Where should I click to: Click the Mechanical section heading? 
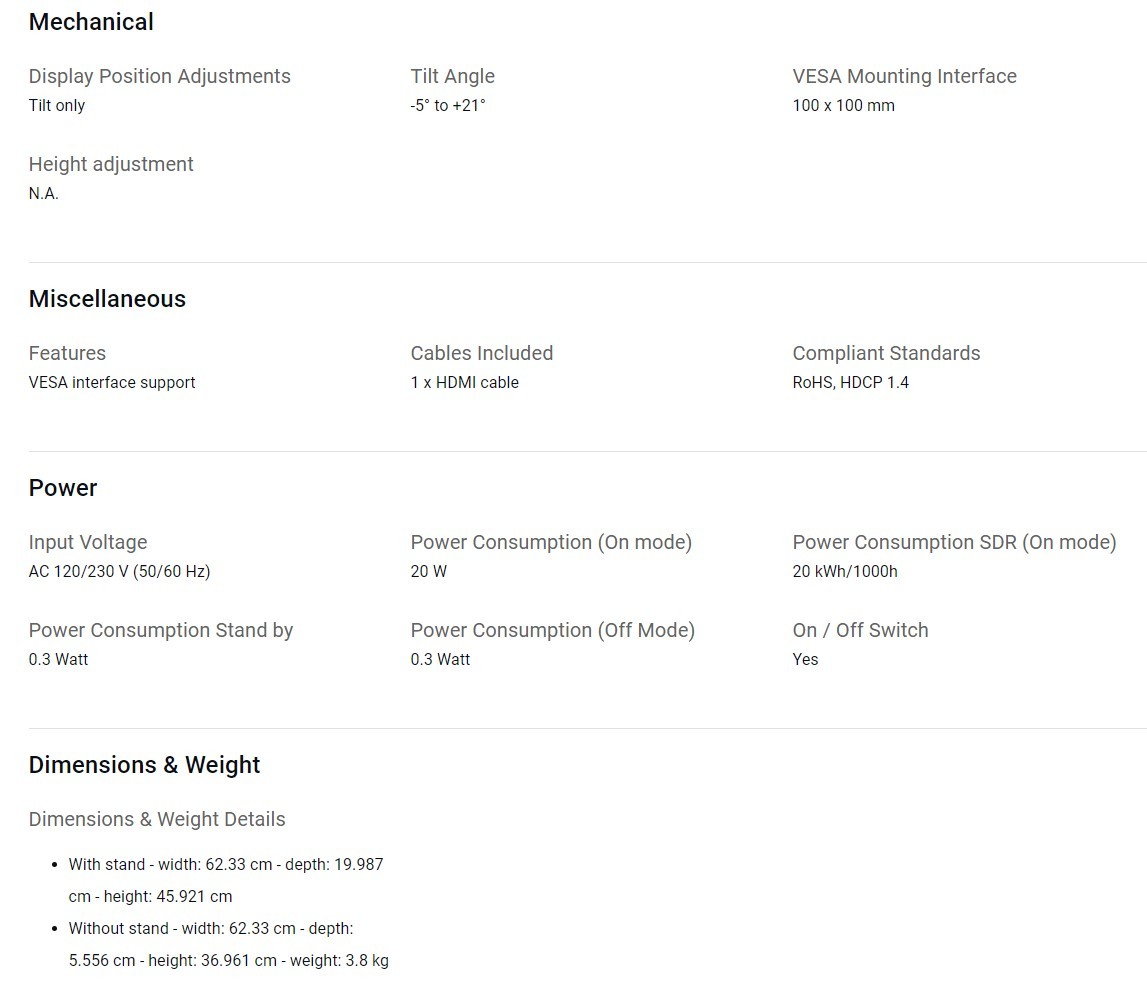[x=91, y=22]
